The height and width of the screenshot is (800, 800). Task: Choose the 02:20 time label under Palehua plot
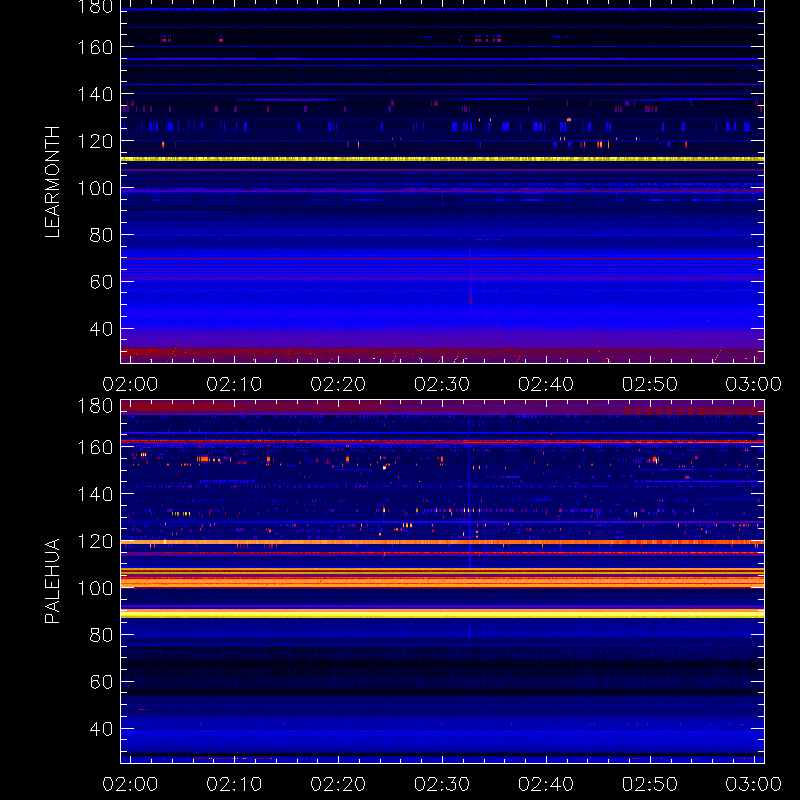338,784
